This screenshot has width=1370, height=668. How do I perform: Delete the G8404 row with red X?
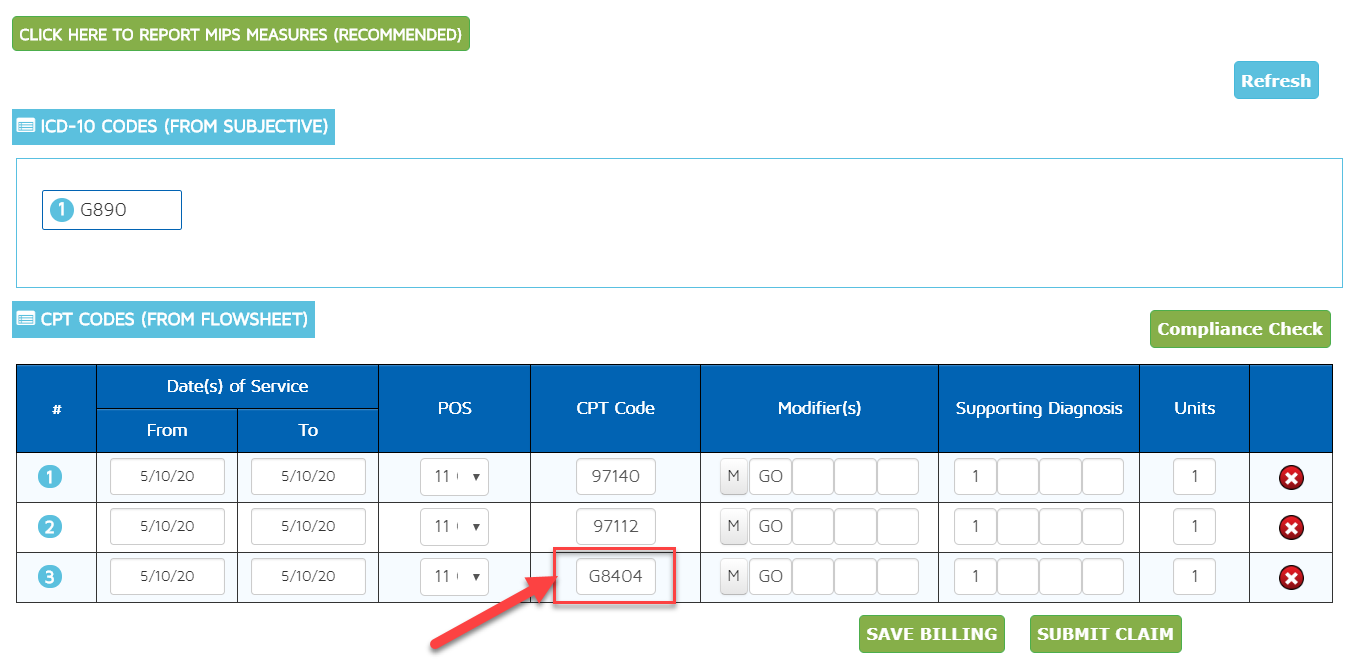point(1291,577)
